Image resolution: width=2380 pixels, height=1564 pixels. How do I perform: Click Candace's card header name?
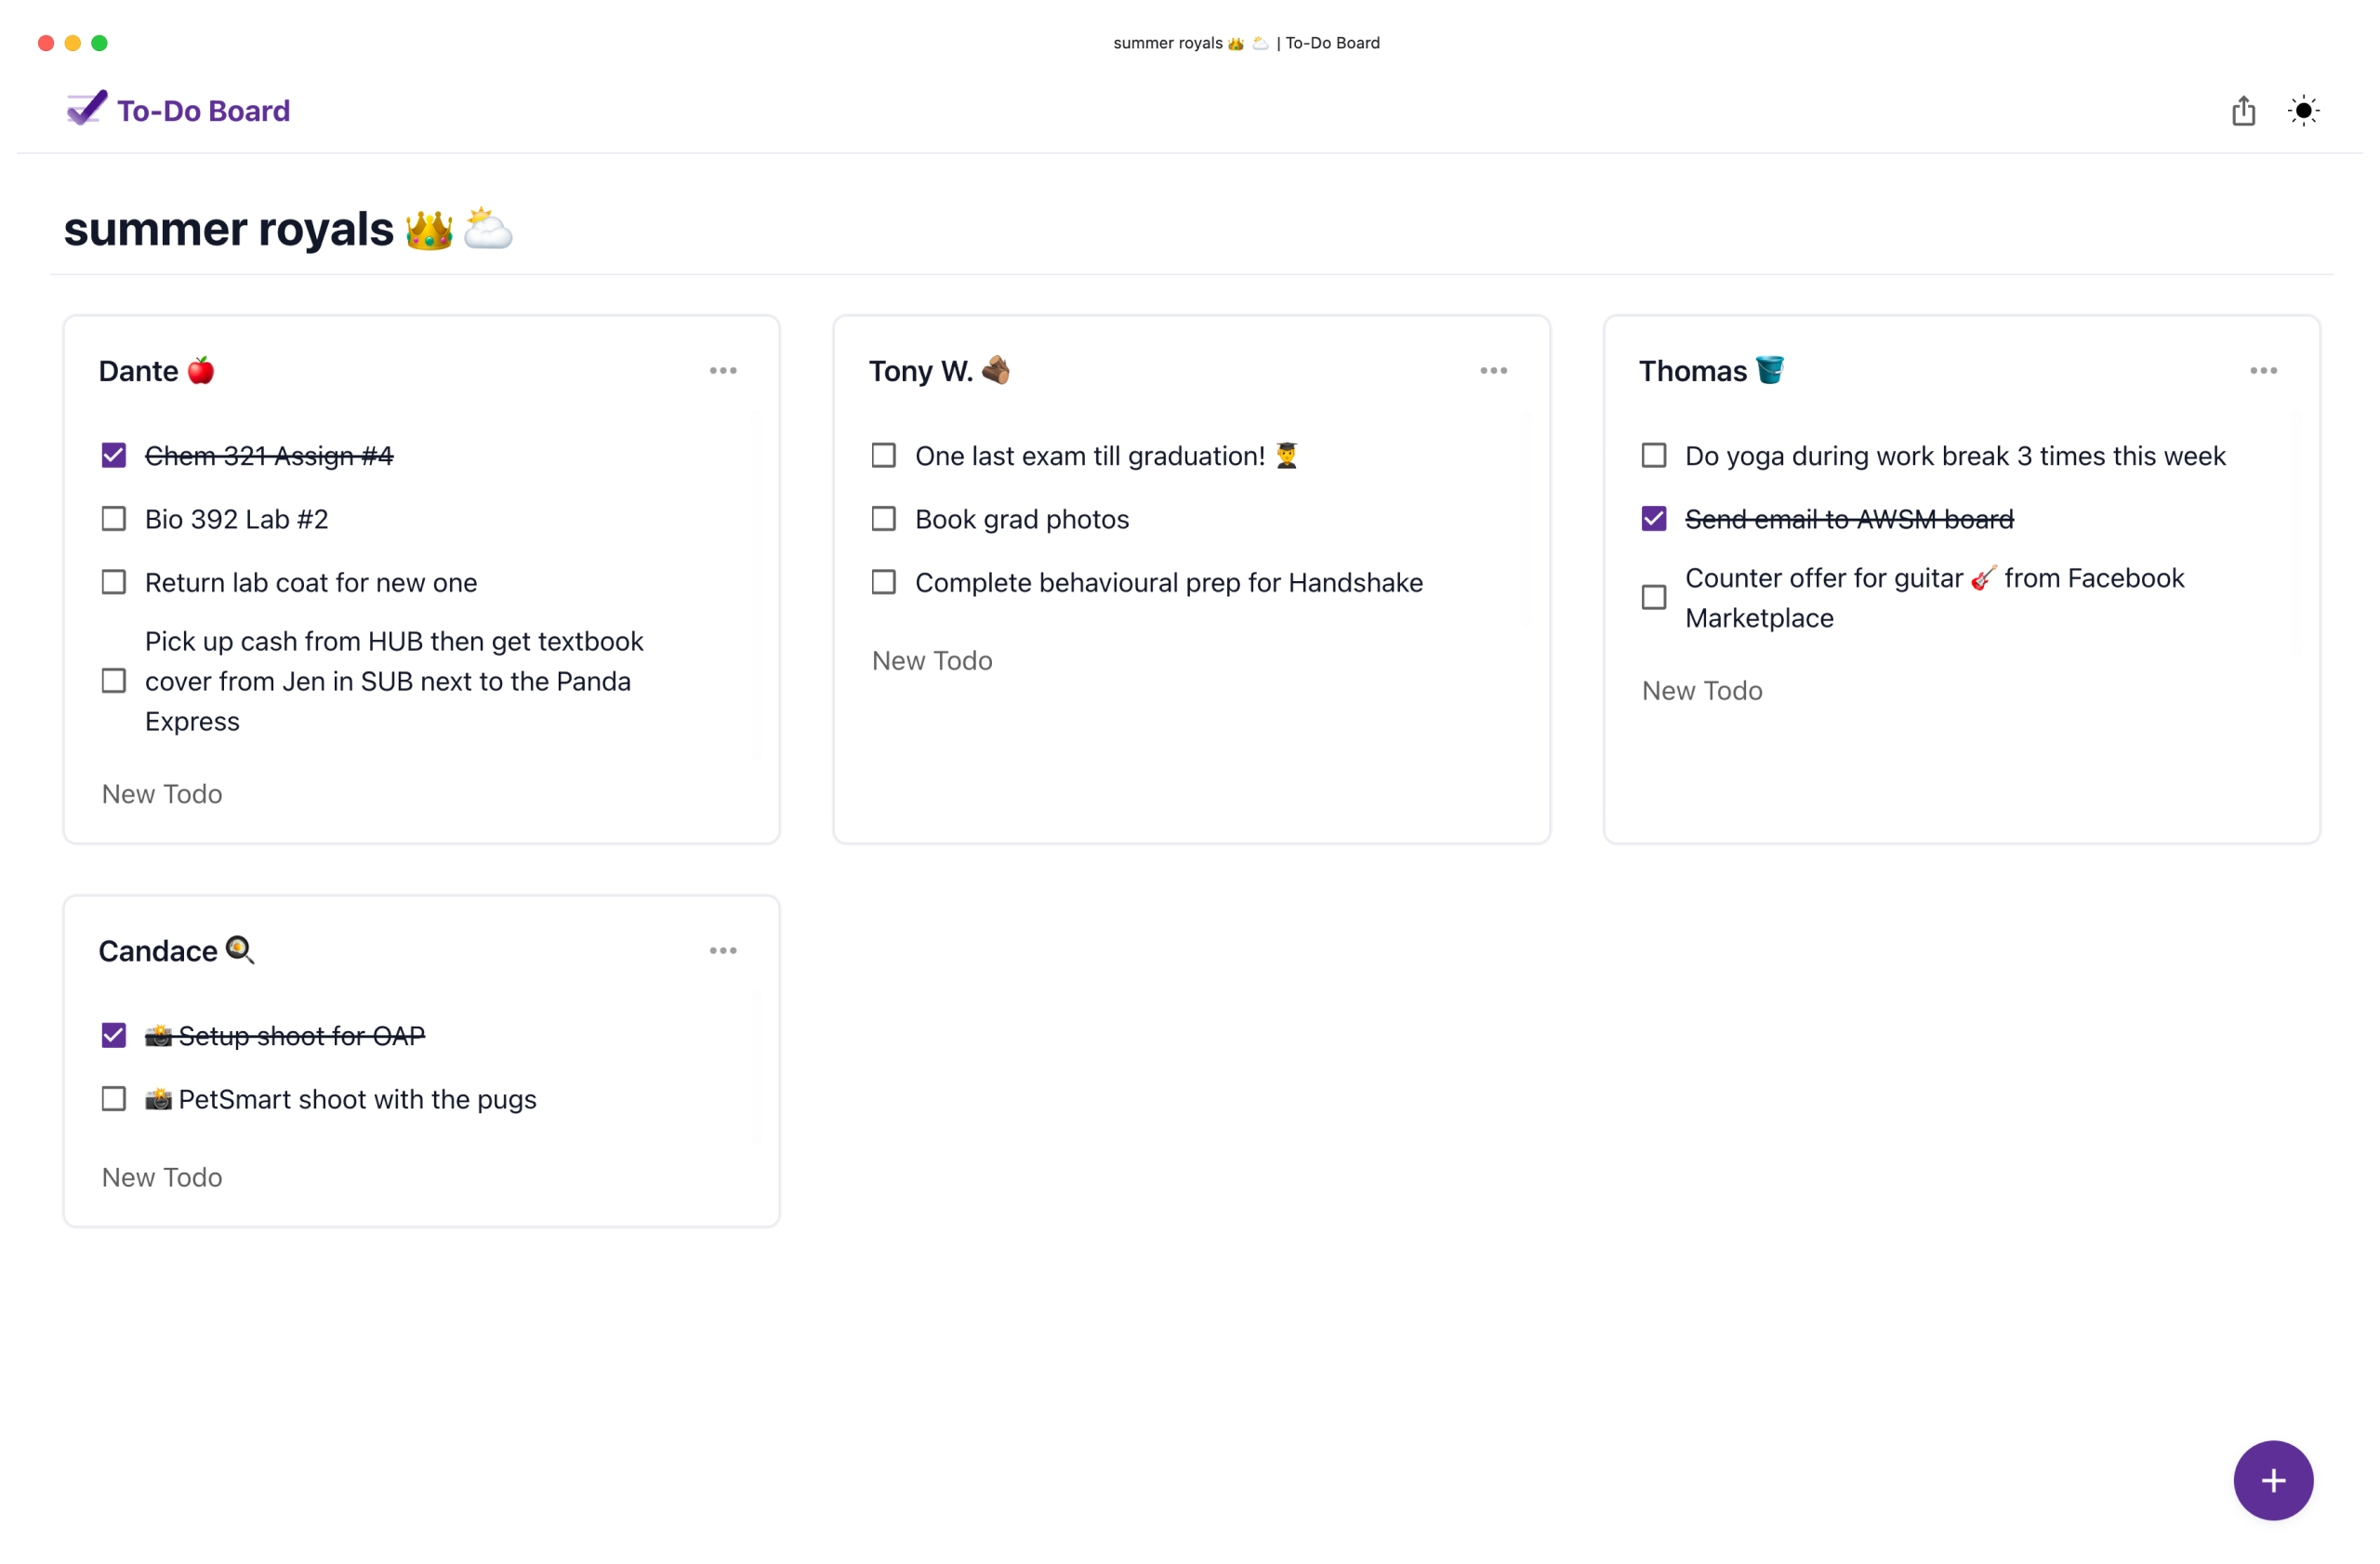(158, 950)
